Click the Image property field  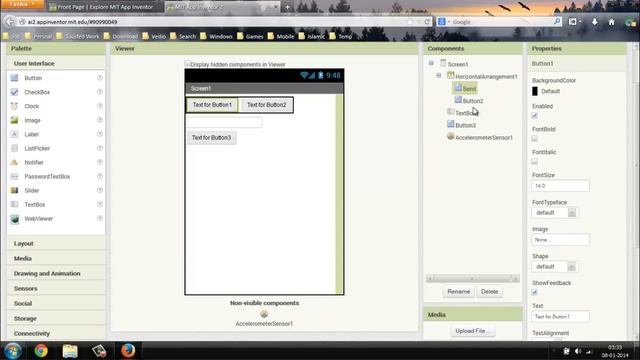[x=560, y=240]
